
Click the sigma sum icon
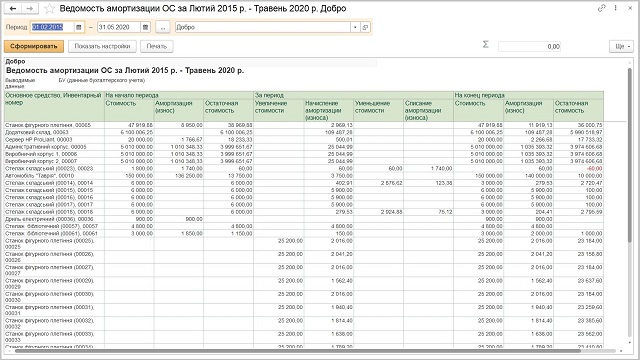485,44
